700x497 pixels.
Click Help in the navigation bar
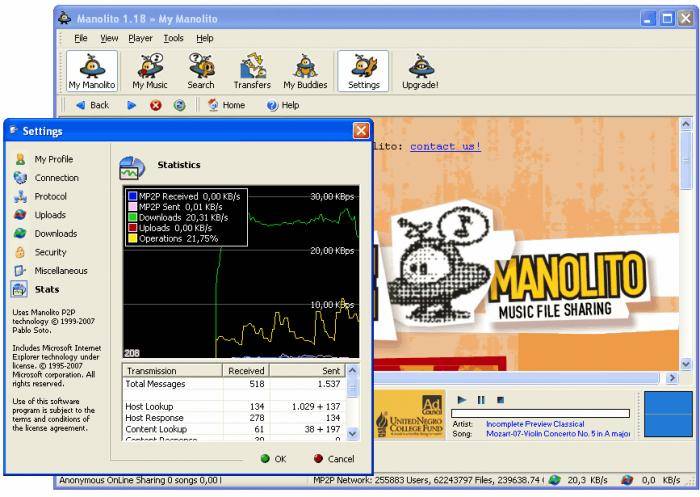point(283,105)
